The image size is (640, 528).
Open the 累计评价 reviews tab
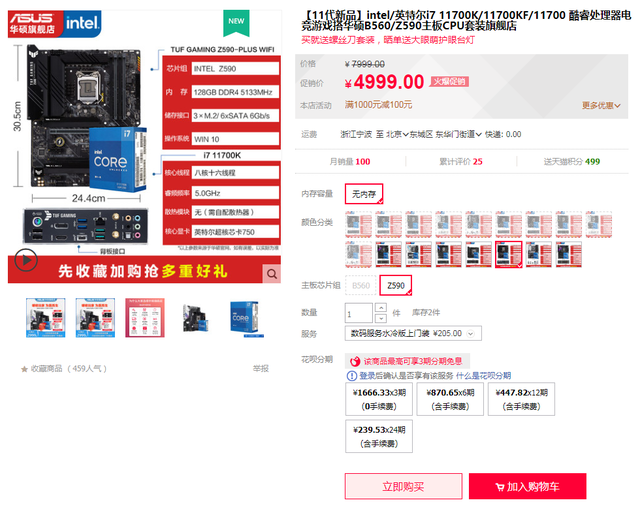[461, 162]
